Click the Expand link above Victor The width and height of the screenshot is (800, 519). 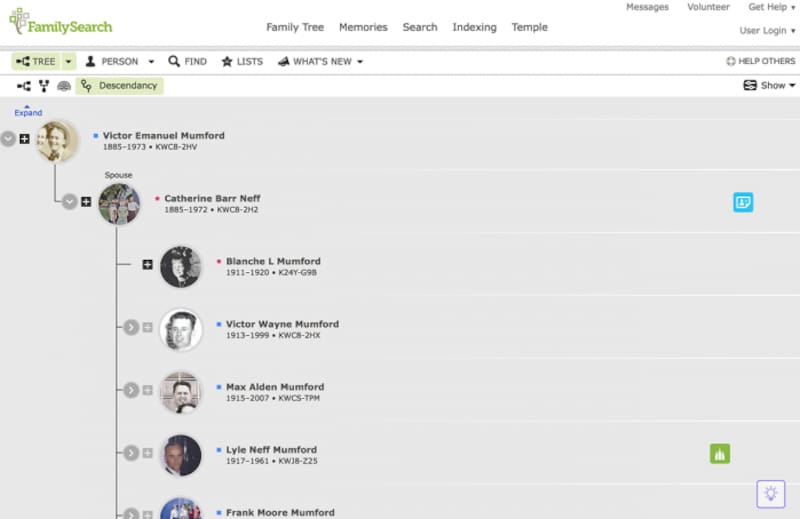tap(28, 112)
